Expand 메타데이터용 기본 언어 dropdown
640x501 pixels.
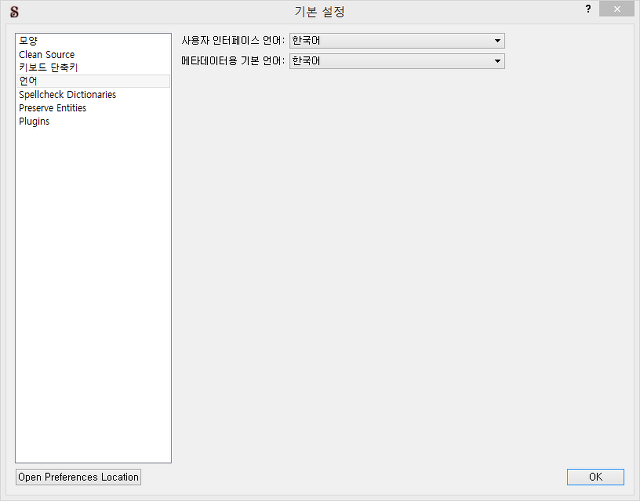(397, 61)
